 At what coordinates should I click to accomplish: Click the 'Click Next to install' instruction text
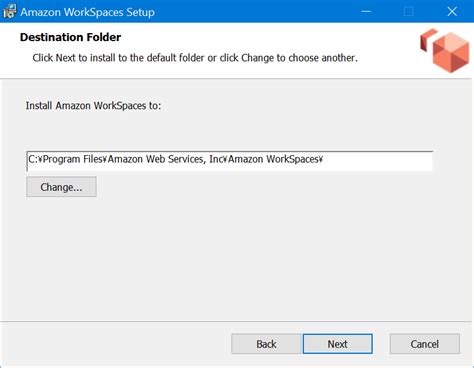click(195, 58)
